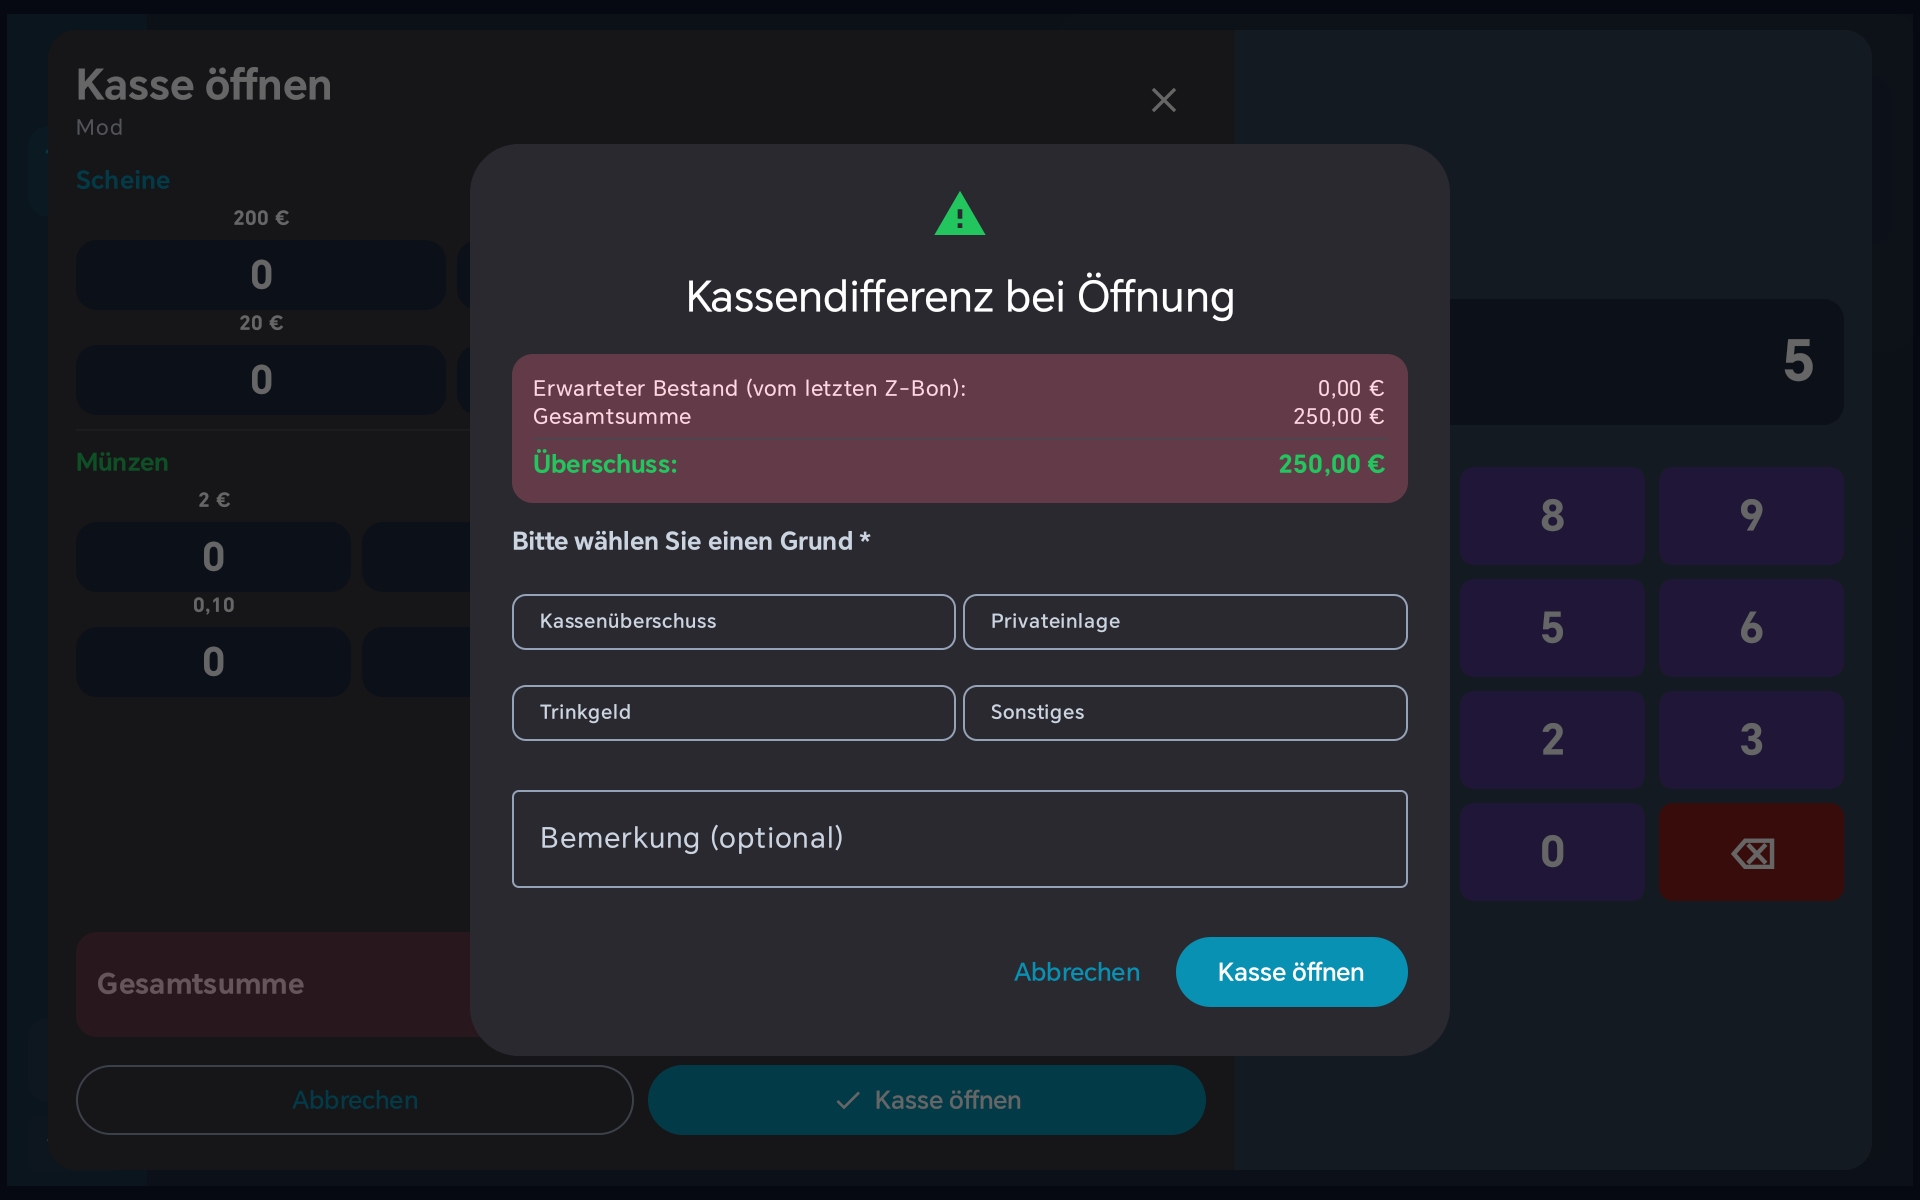Select Kassenüberschuss as the reason
The width and height of the screenshot is (1920, 1200).
733,621
